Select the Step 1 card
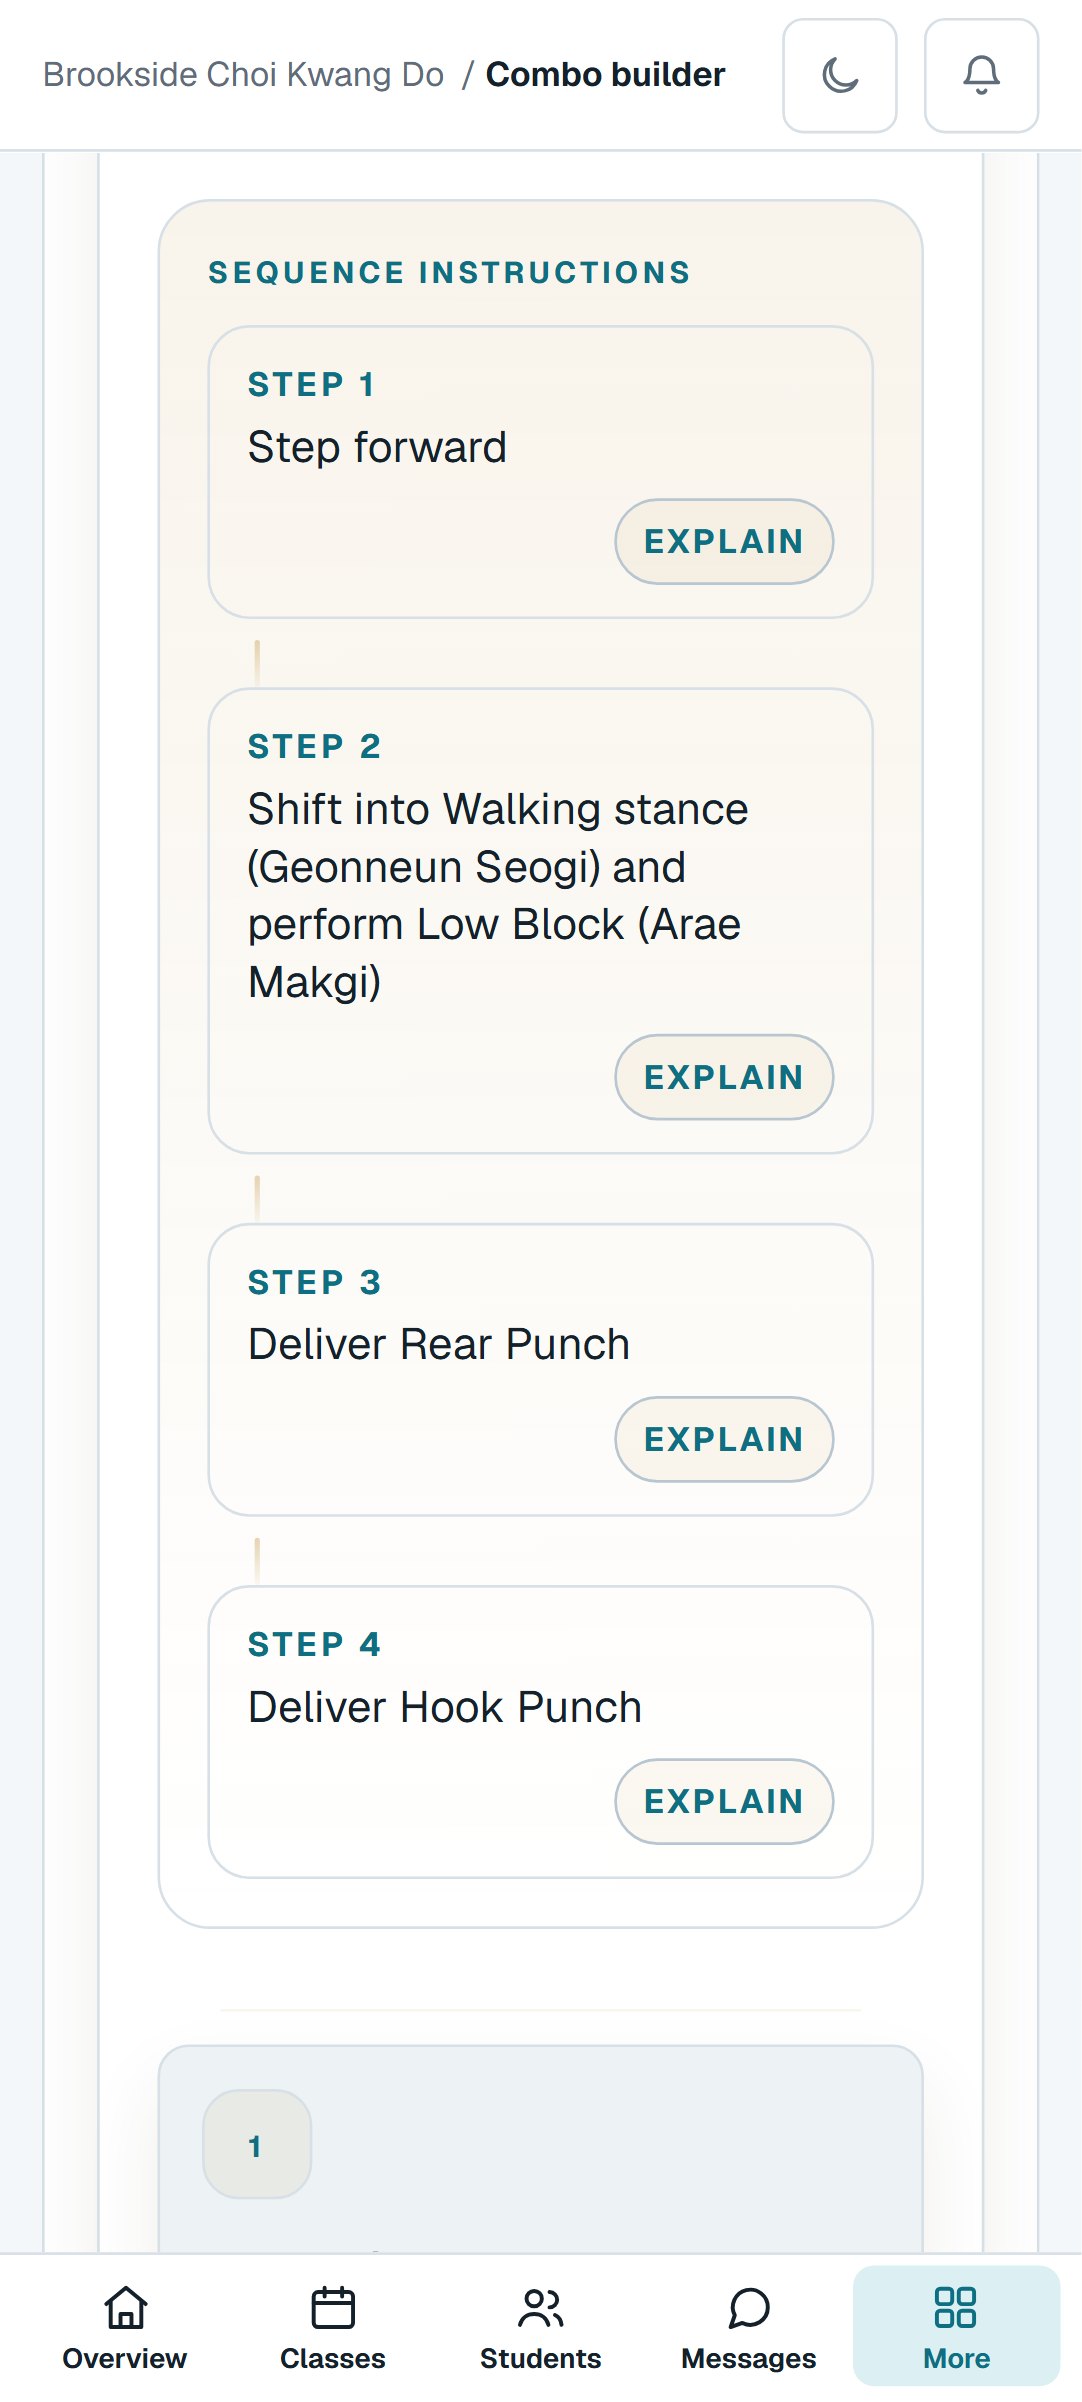The width and height of the screenshot is (1082, 2402). [541, 472]
